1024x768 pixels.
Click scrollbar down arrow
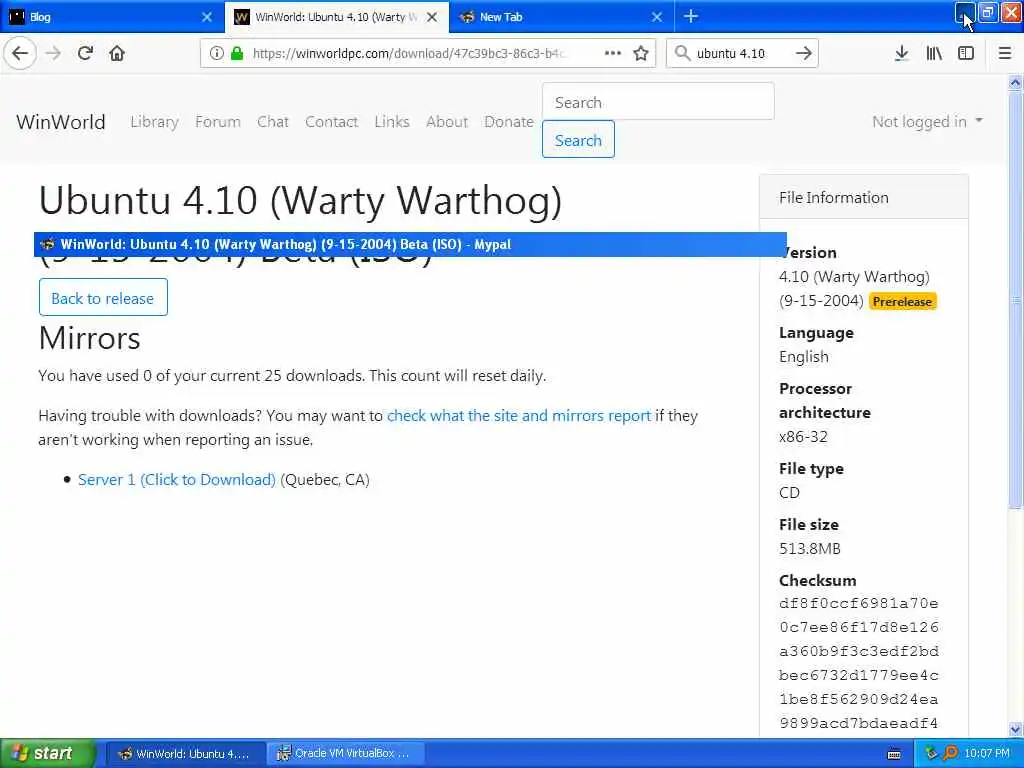tap(1015, 729)
